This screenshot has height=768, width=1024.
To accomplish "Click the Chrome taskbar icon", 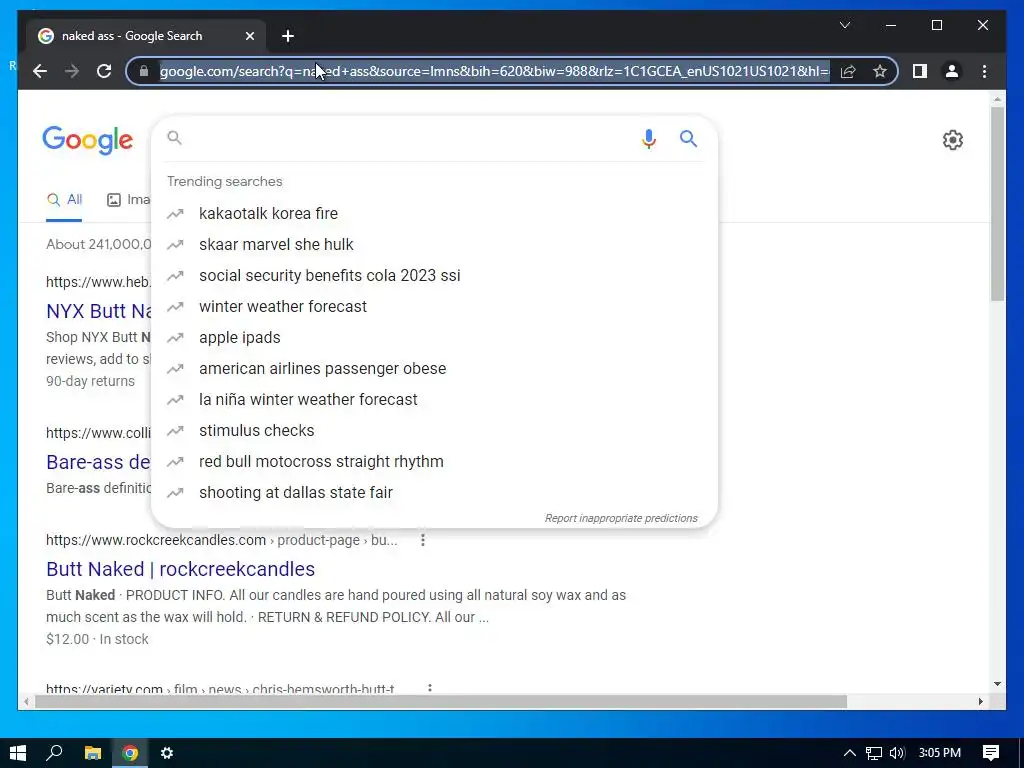I will click(130, 753).
